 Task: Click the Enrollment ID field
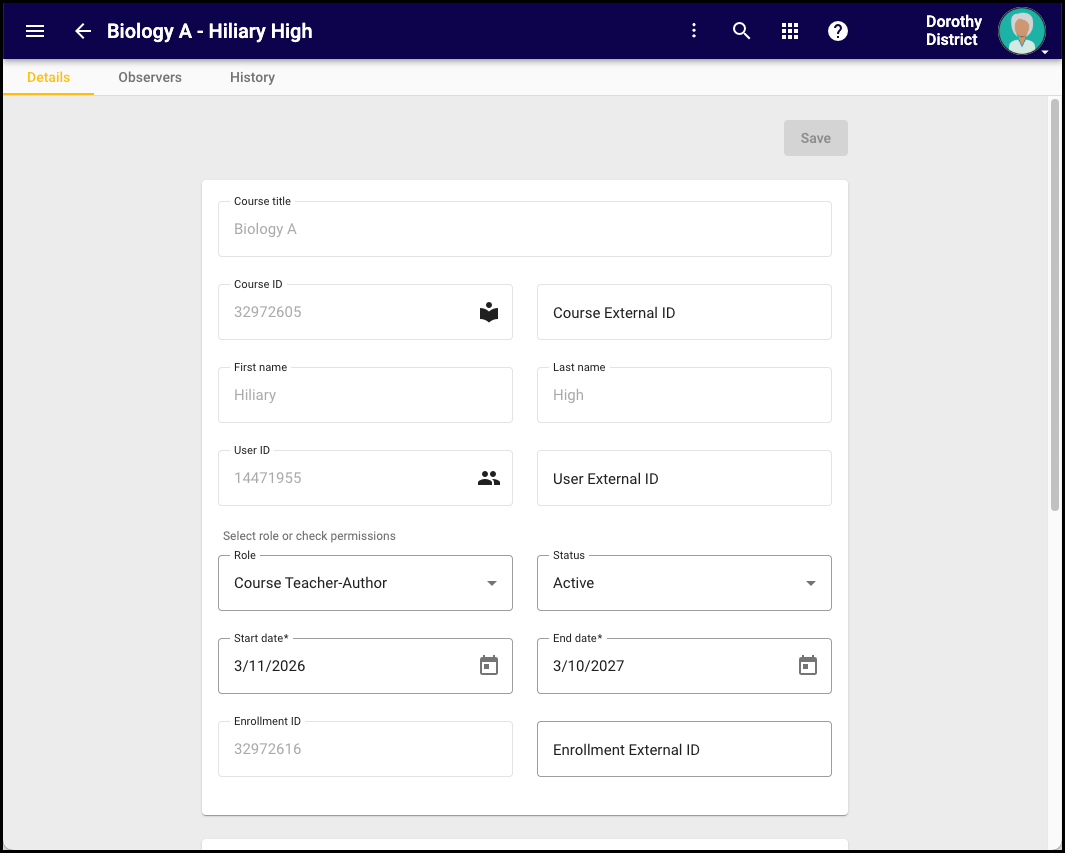(365, 748)
